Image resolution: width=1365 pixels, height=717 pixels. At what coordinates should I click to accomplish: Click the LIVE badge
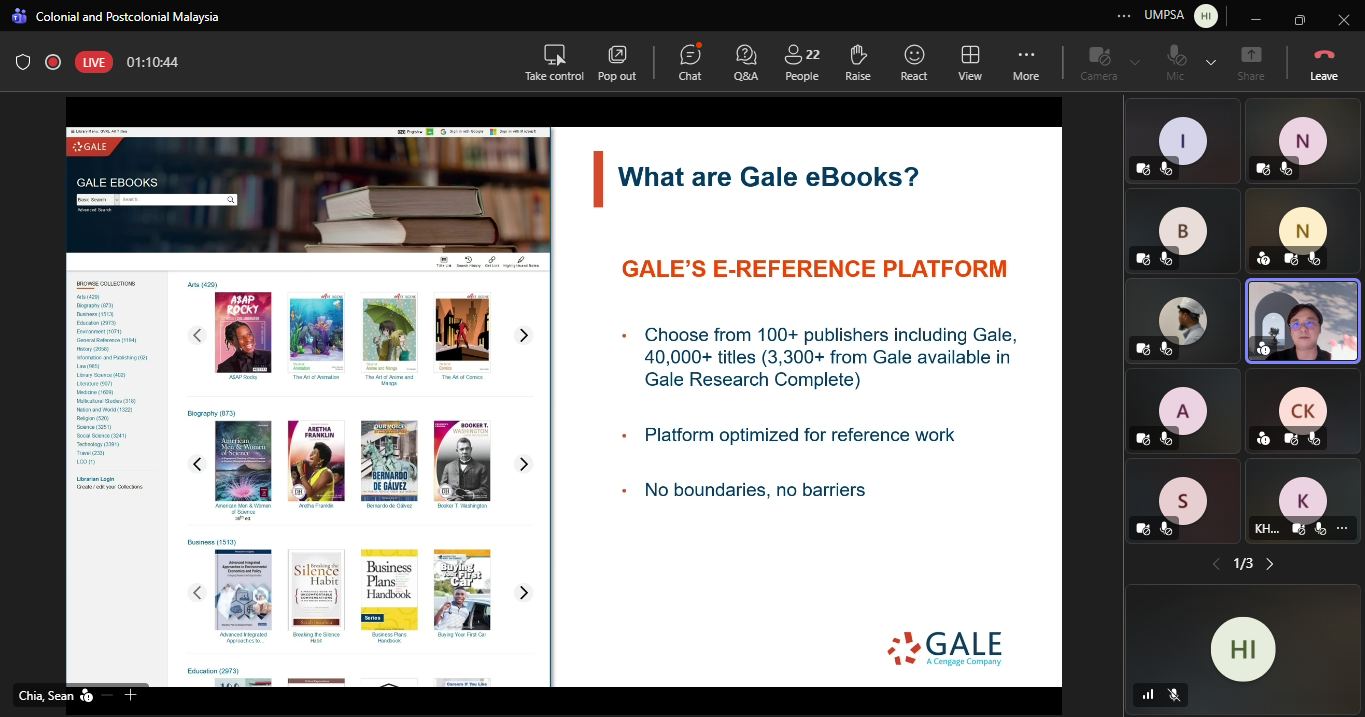click(x=93, y=62)
